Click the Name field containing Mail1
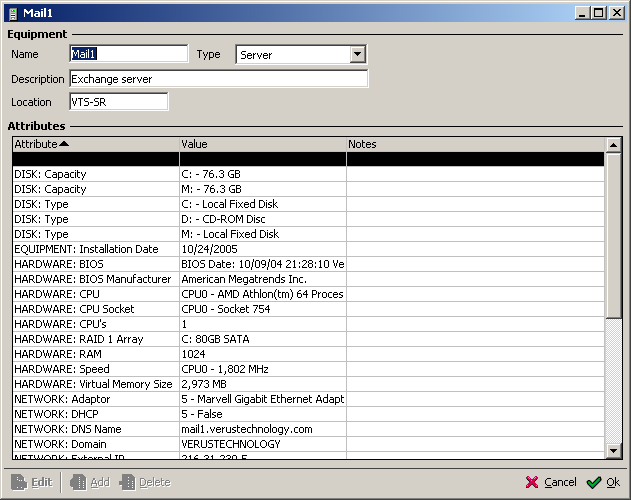Viewport: 631px width, 500px height. click(128, 54)
